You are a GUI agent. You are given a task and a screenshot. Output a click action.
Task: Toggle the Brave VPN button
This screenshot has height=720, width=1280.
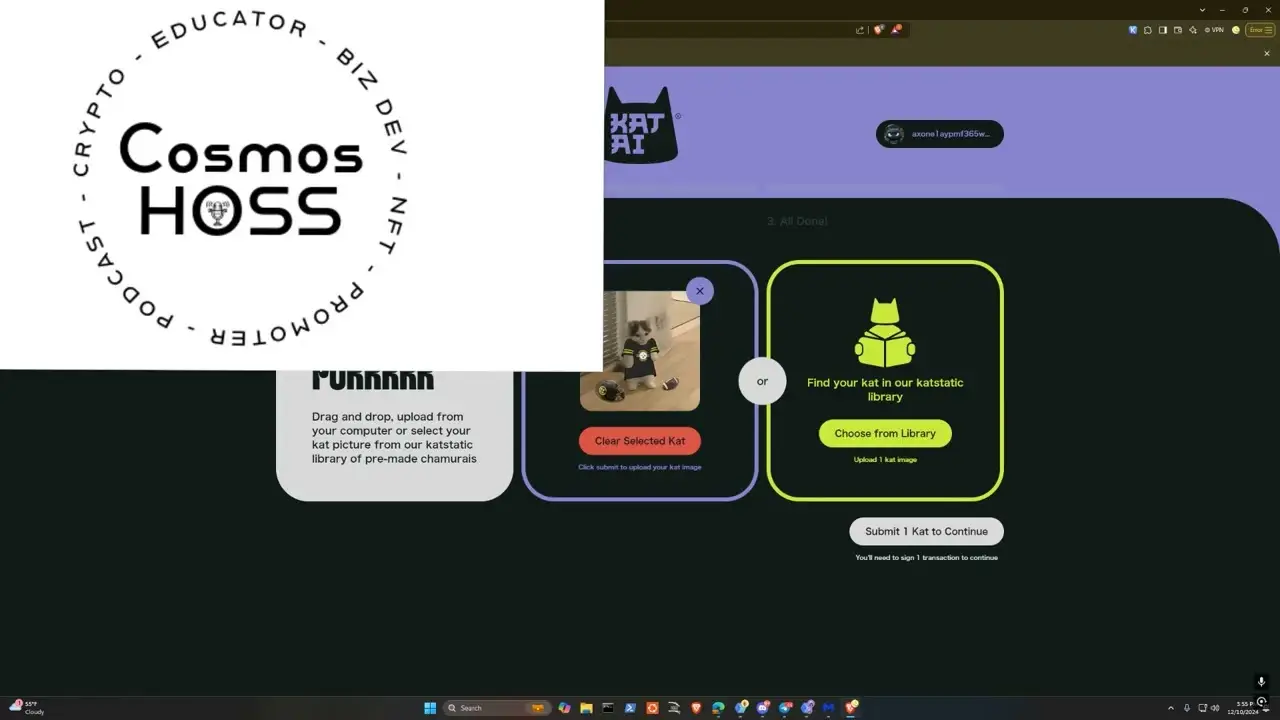tap(1214, 30)
